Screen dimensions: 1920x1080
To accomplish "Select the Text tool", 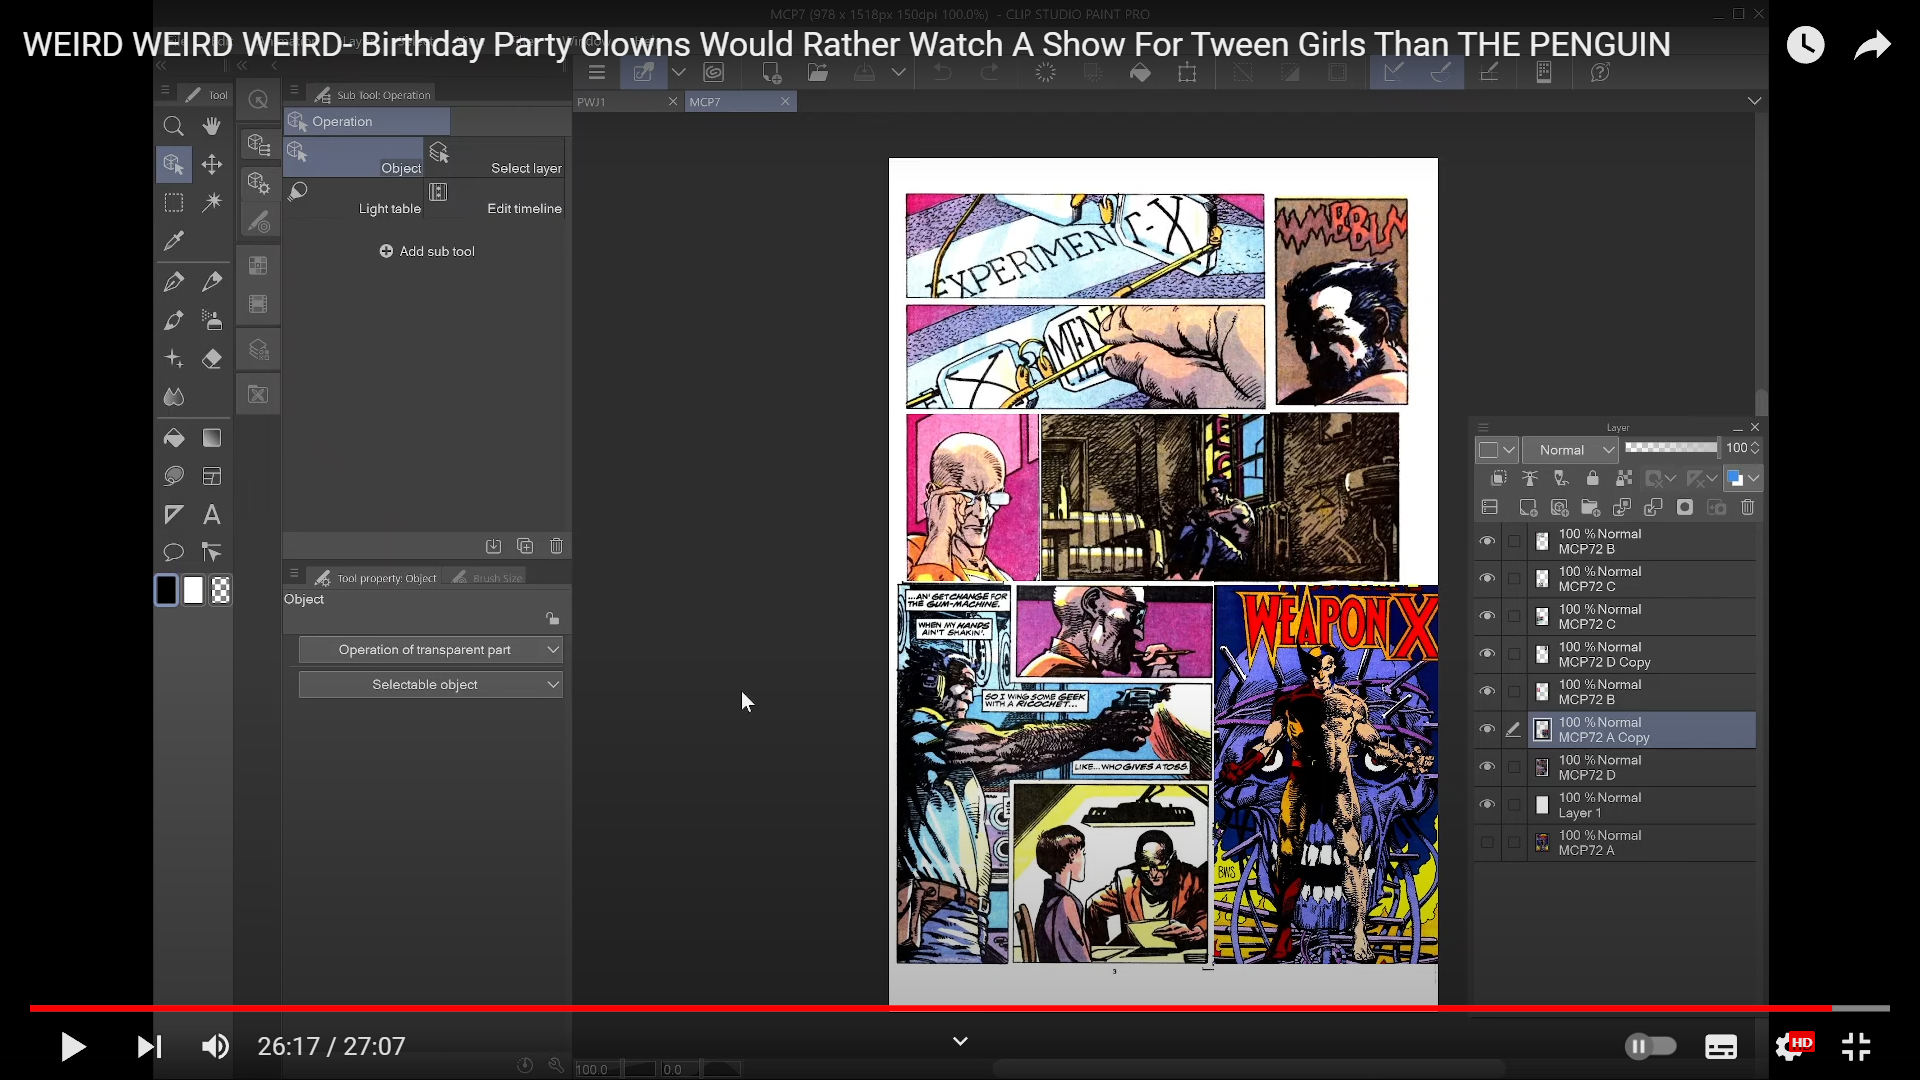I will coord(211,515).
